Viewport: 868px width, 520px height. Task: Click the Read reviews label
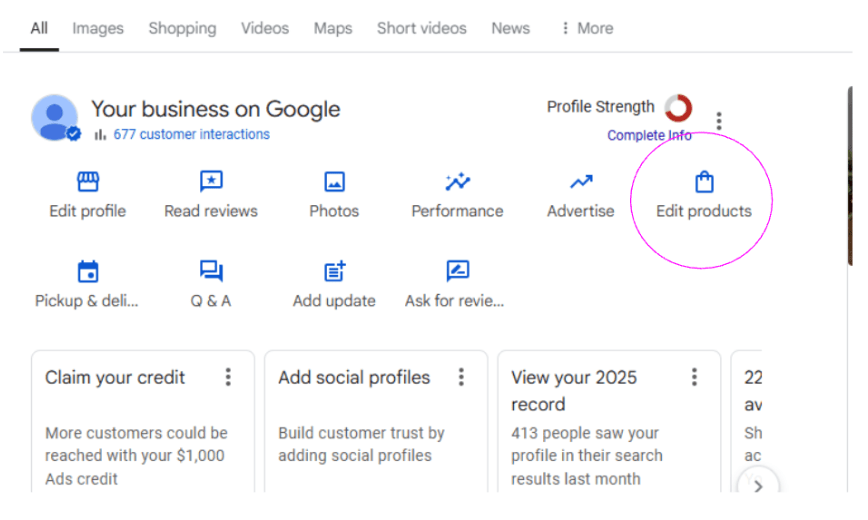pyautogui.click(x=211, y=211)
